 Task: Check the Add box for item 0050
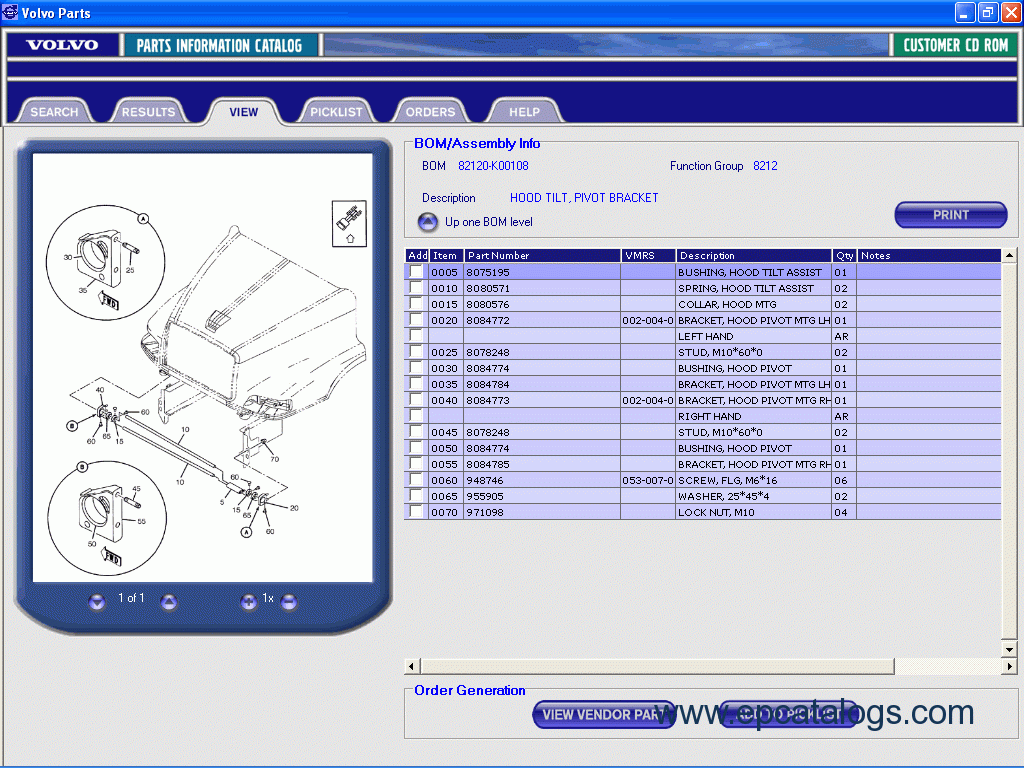[416, 448]
